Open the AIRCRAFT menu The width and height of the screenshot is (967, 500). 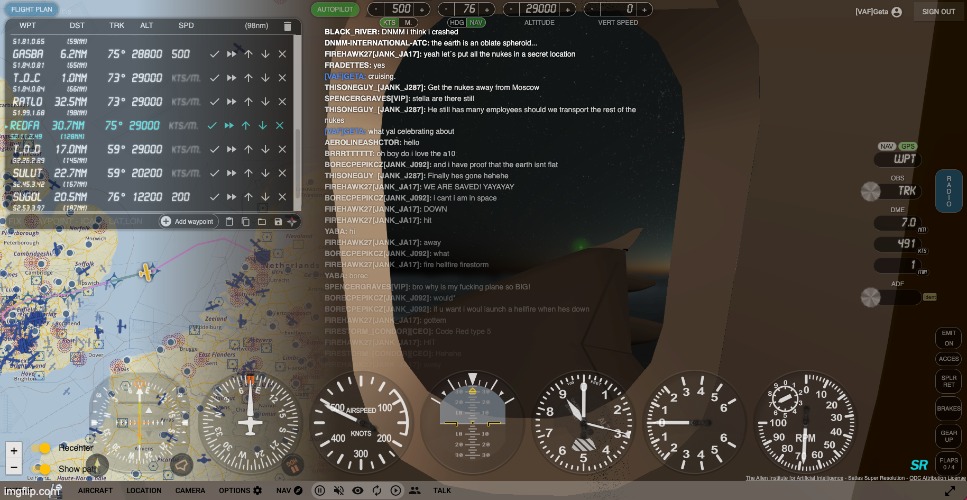[95, 490]
